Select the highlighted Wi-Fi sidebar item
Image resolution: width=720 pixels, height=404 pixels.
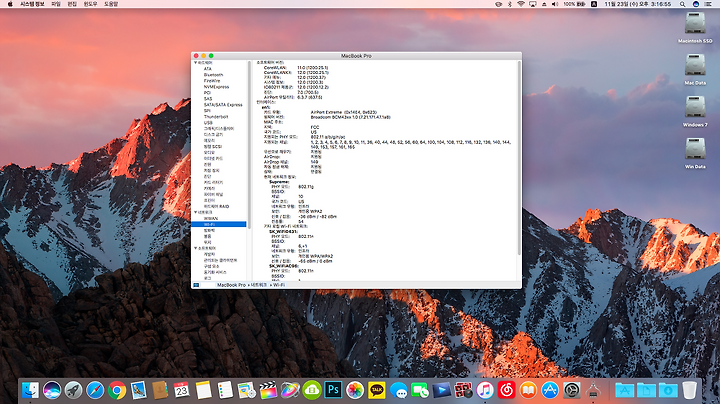219,224
